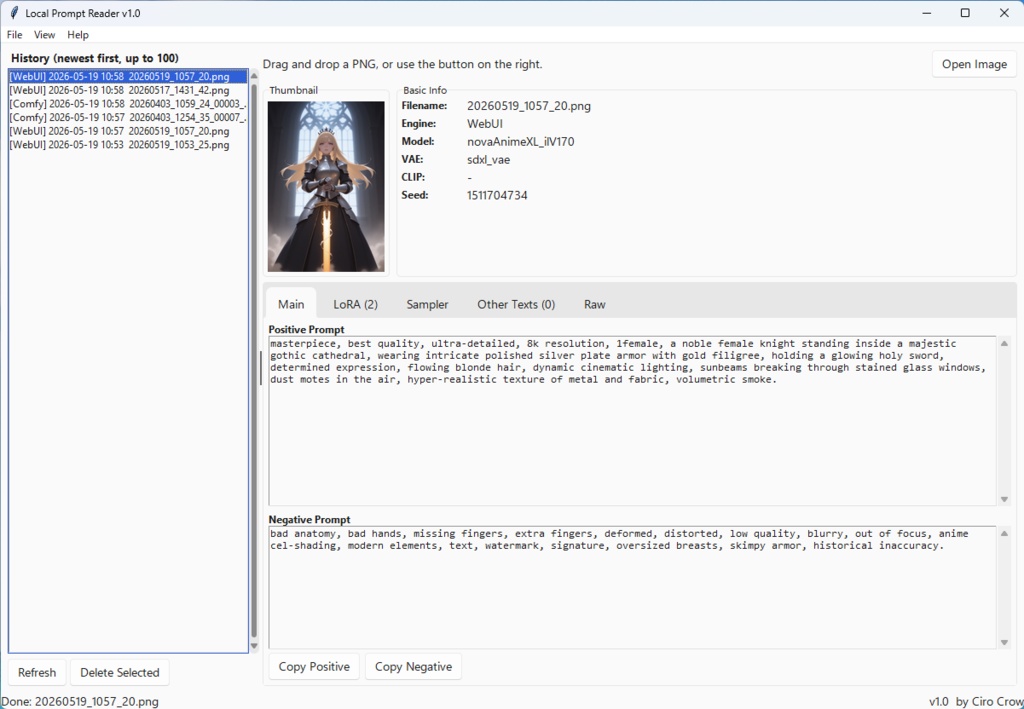Image resolution: width=1024 pixels, height=709 pixels.
Task: Click the status bar Done message
Action: coord(80,701)
